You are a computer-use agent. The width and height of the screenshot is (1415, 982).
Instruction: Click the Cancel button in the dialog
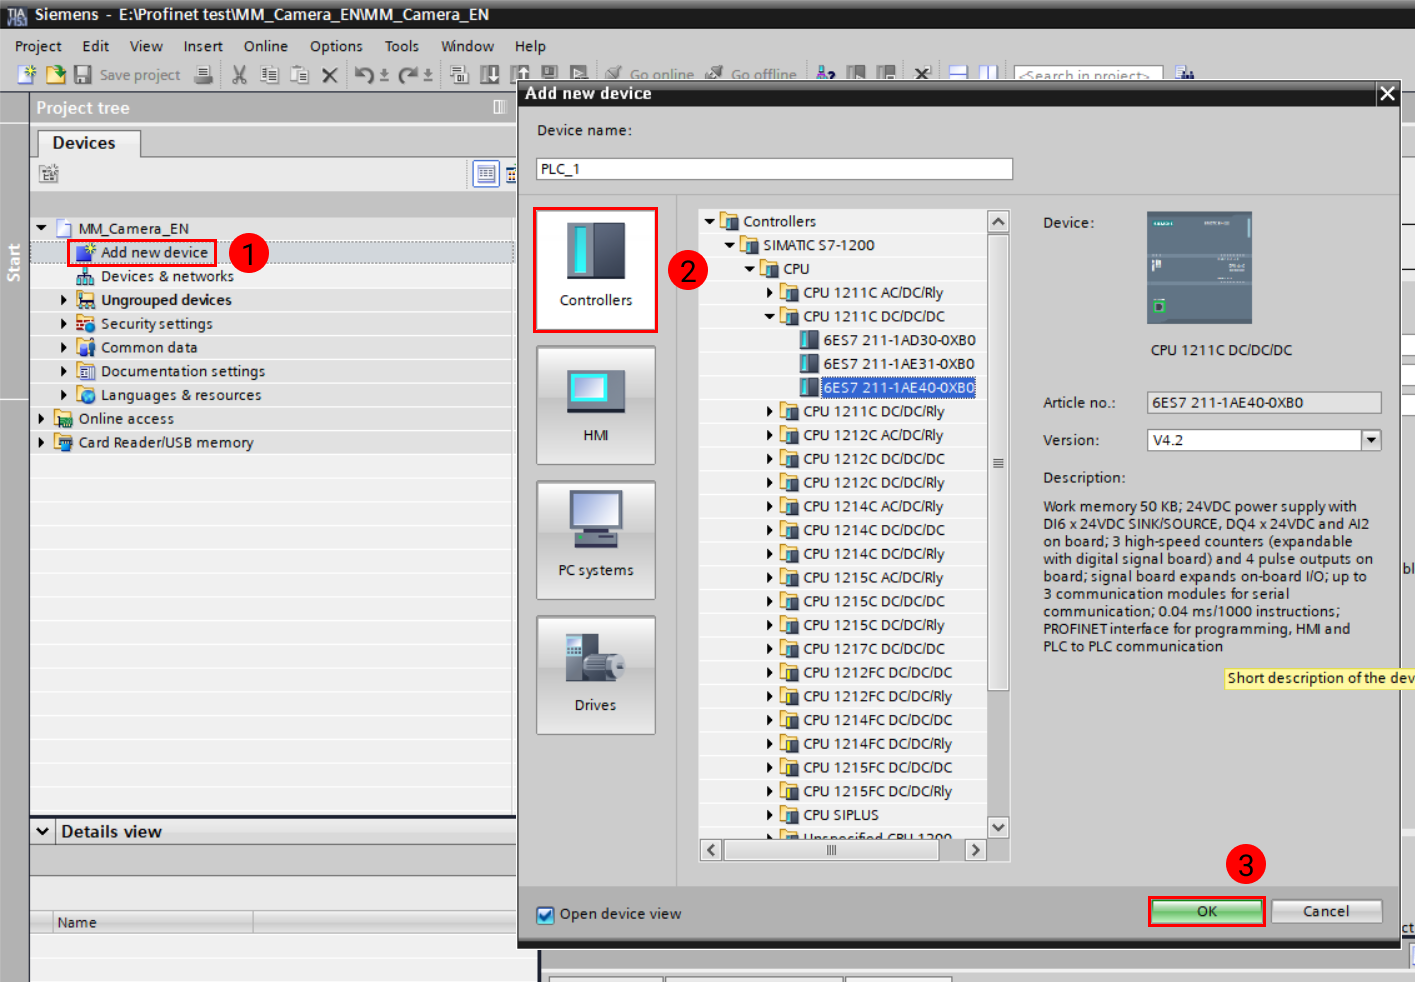pos(1326,911)
